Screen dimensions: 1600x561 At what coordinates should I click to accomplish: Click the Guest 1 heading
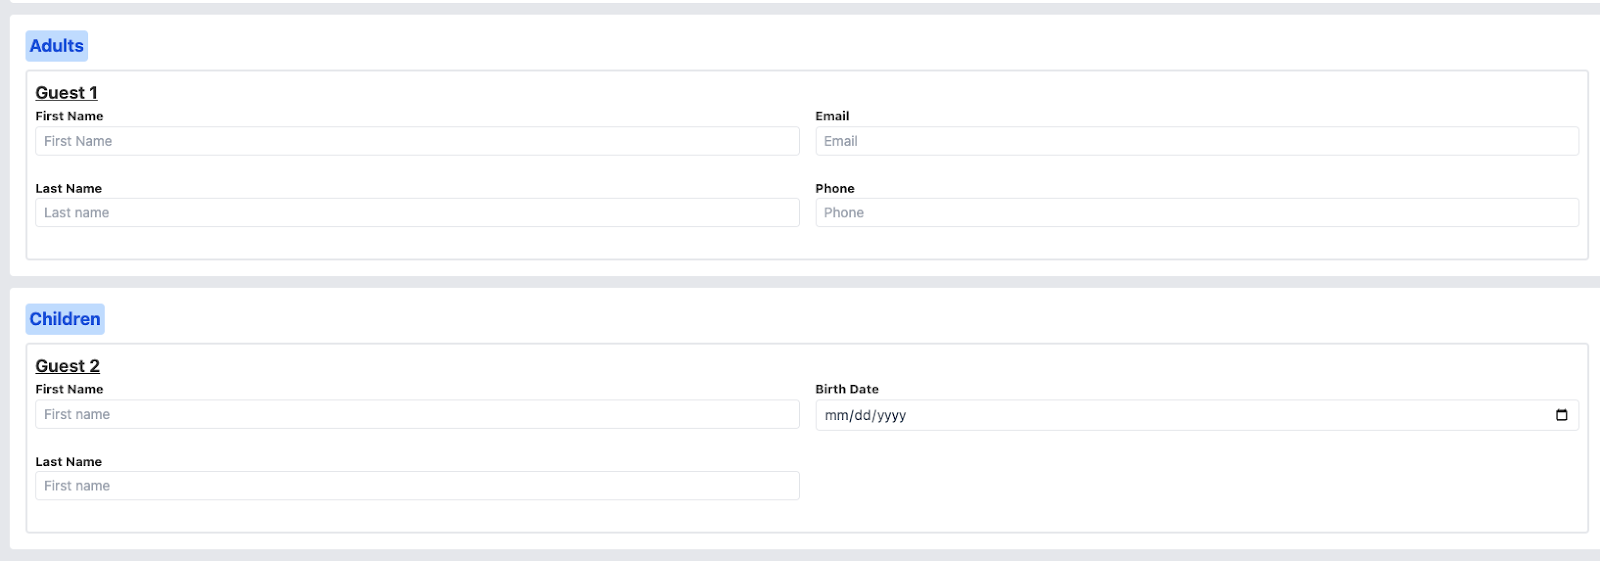click(66, 93)
